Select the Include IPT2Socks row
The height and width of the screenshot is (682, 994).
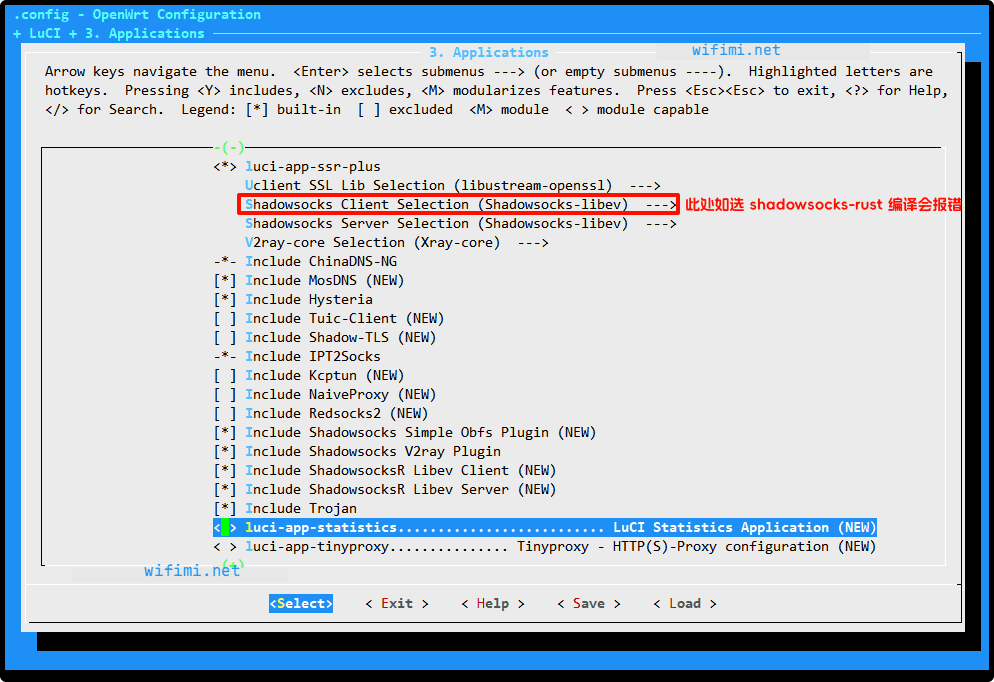(x=297, y=357)
